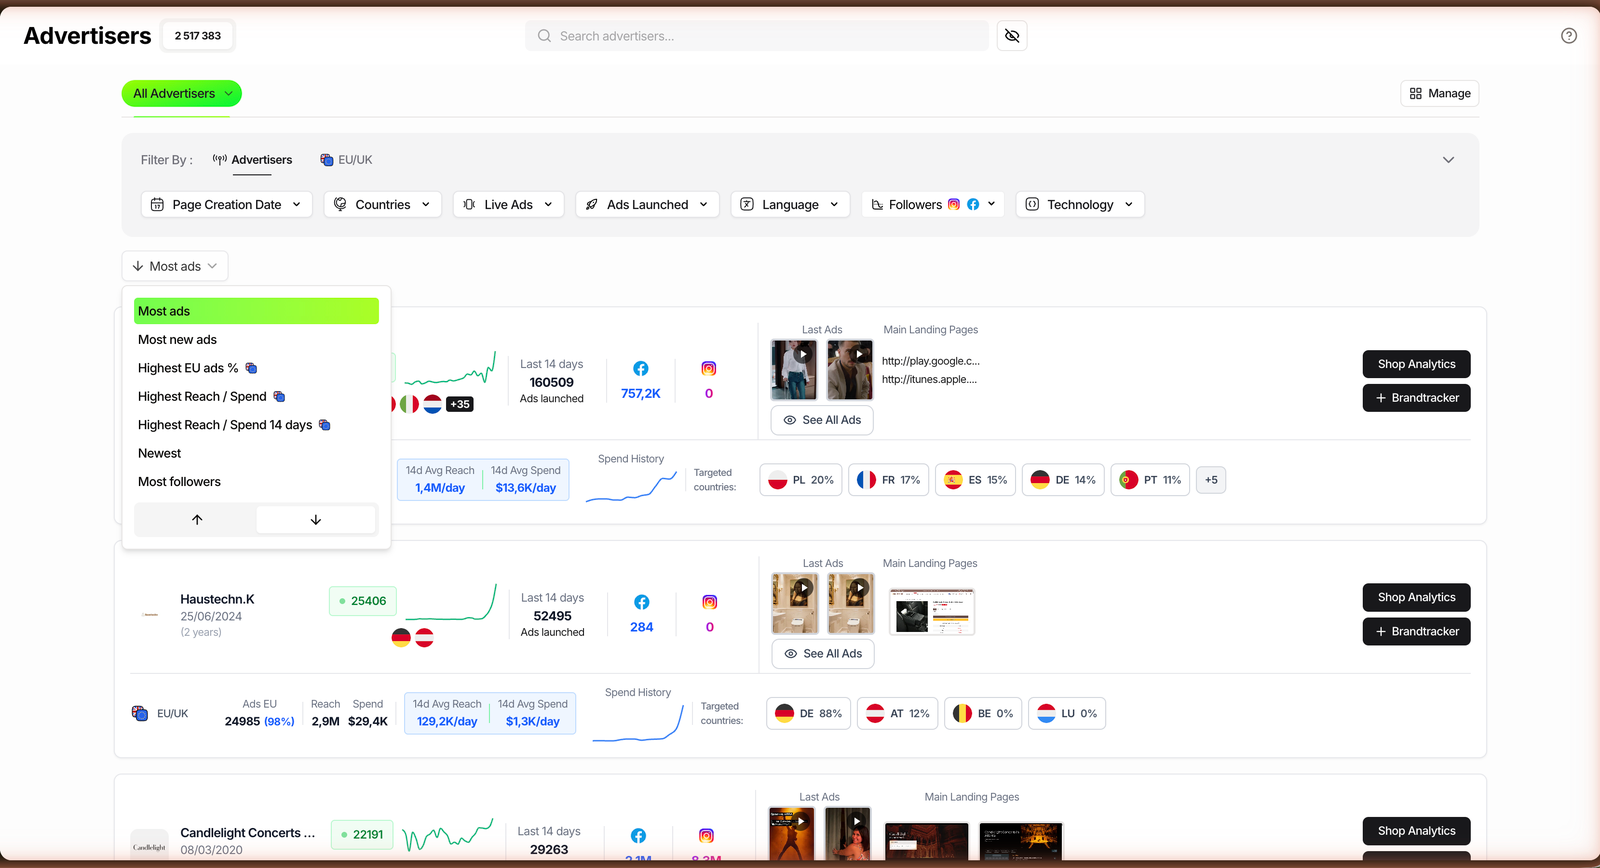Click Brandtracker for Haustechn.K
Screen dimensions: 1600x868
(x=1416, y=631)
